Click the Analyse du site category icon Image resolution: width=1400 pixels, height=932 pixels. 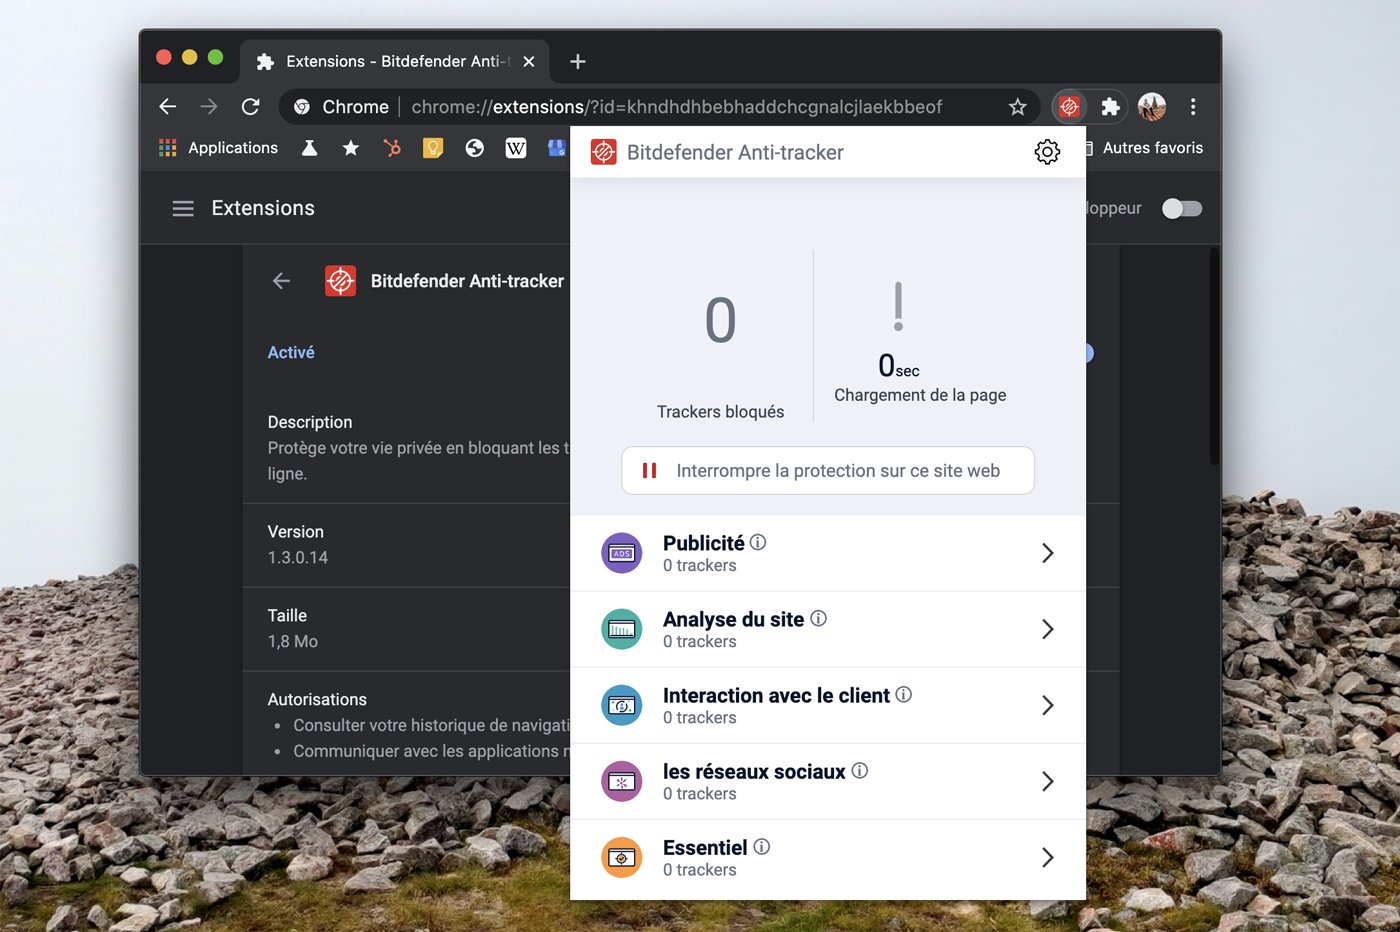622,629
